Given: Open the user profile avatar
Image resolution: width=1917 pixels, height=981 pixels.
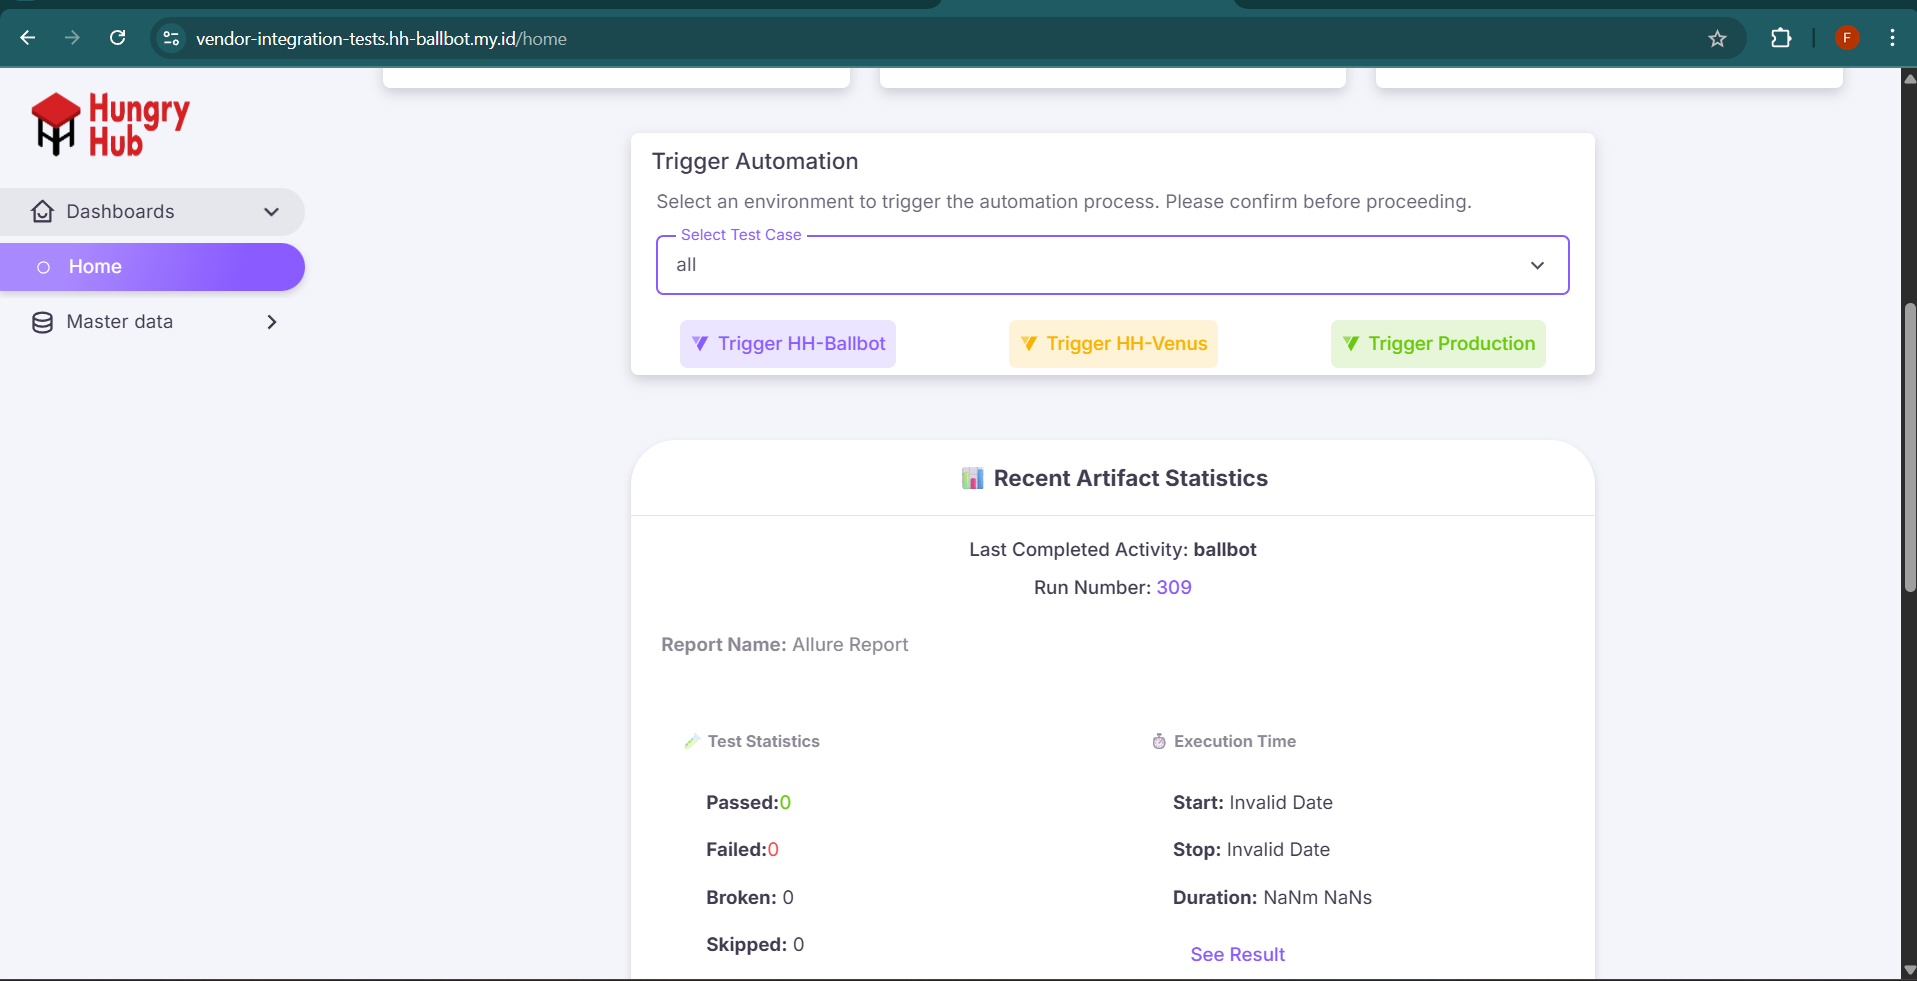Looking at the screenshot, I should pyautogui.click(x=1846, y=38).
